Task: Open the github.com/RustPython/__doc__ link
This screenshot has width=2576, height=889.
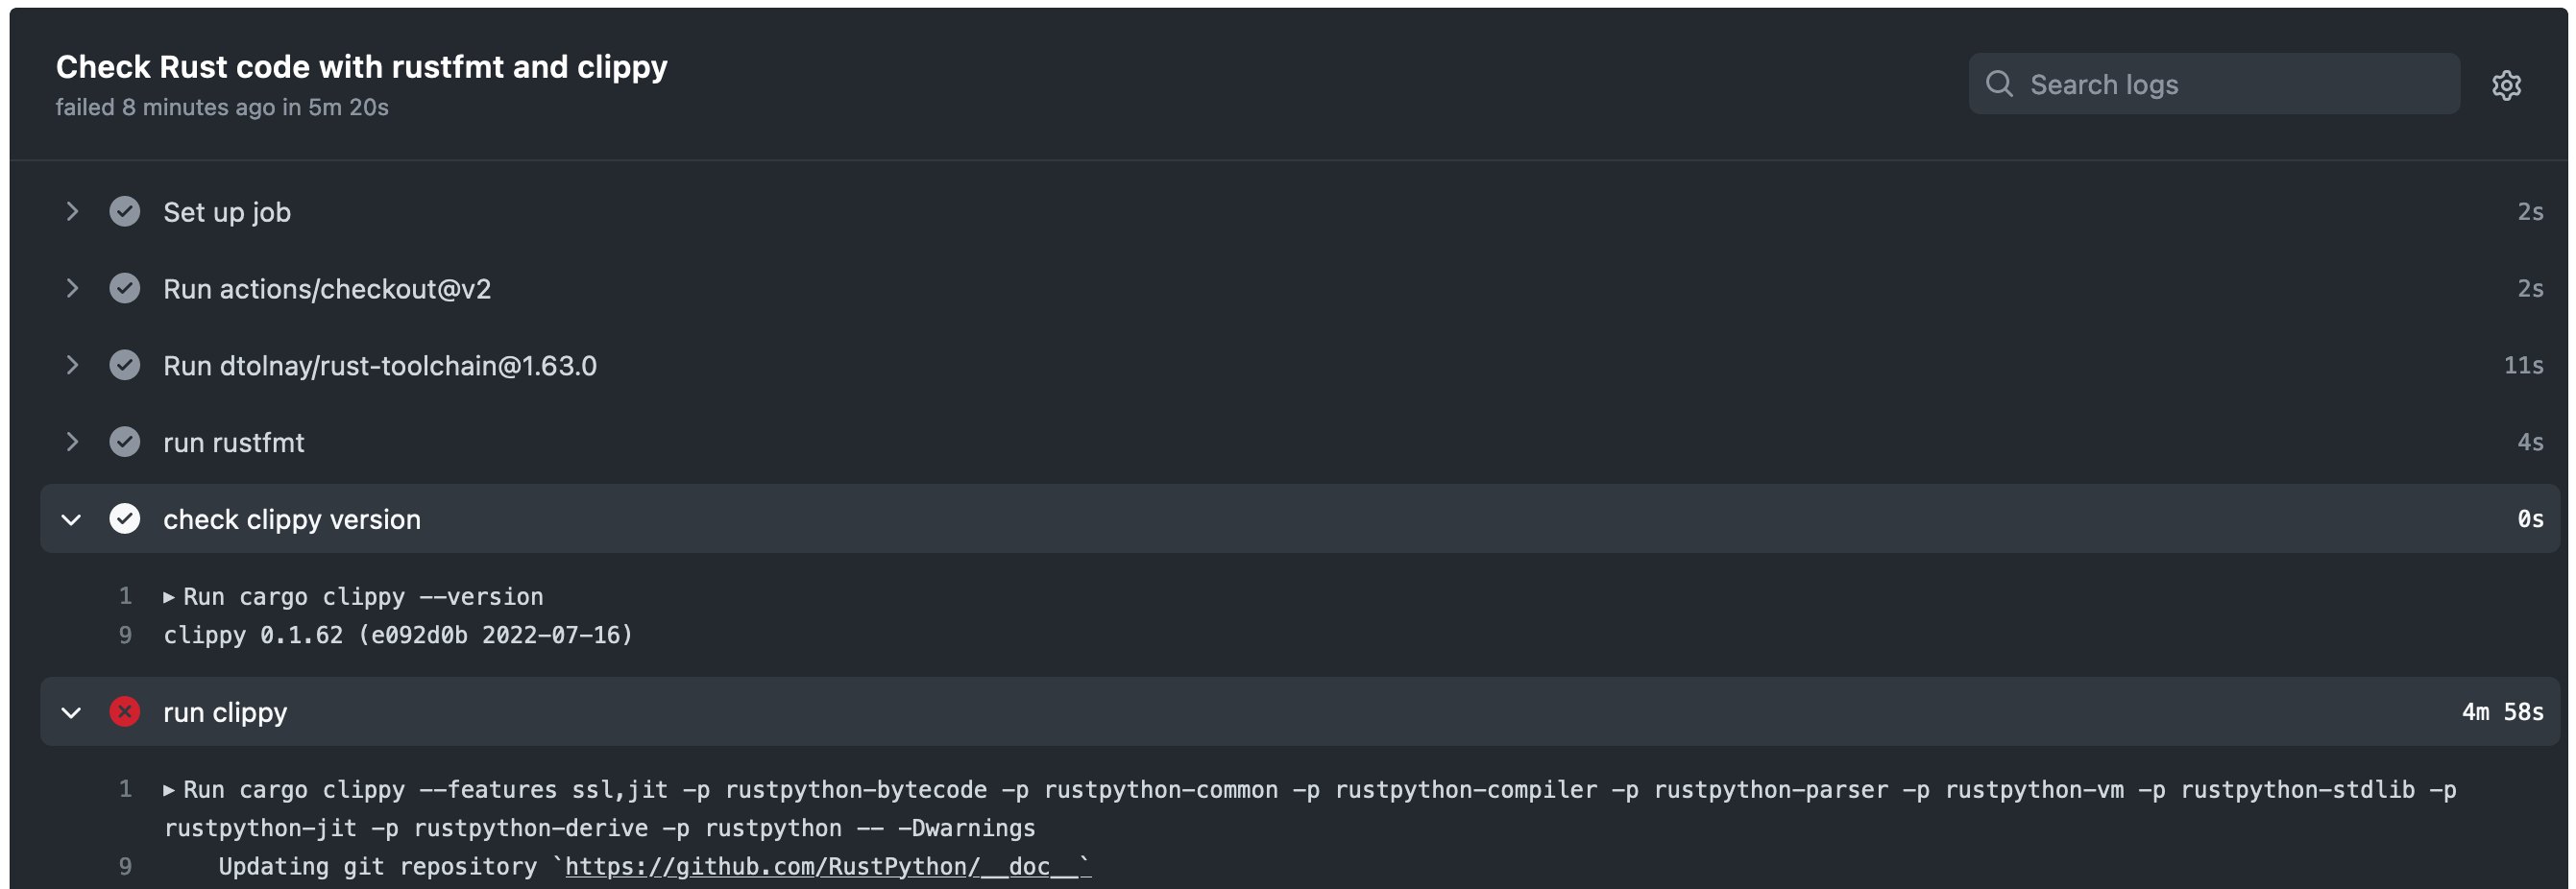Action: tap(828, 867)
